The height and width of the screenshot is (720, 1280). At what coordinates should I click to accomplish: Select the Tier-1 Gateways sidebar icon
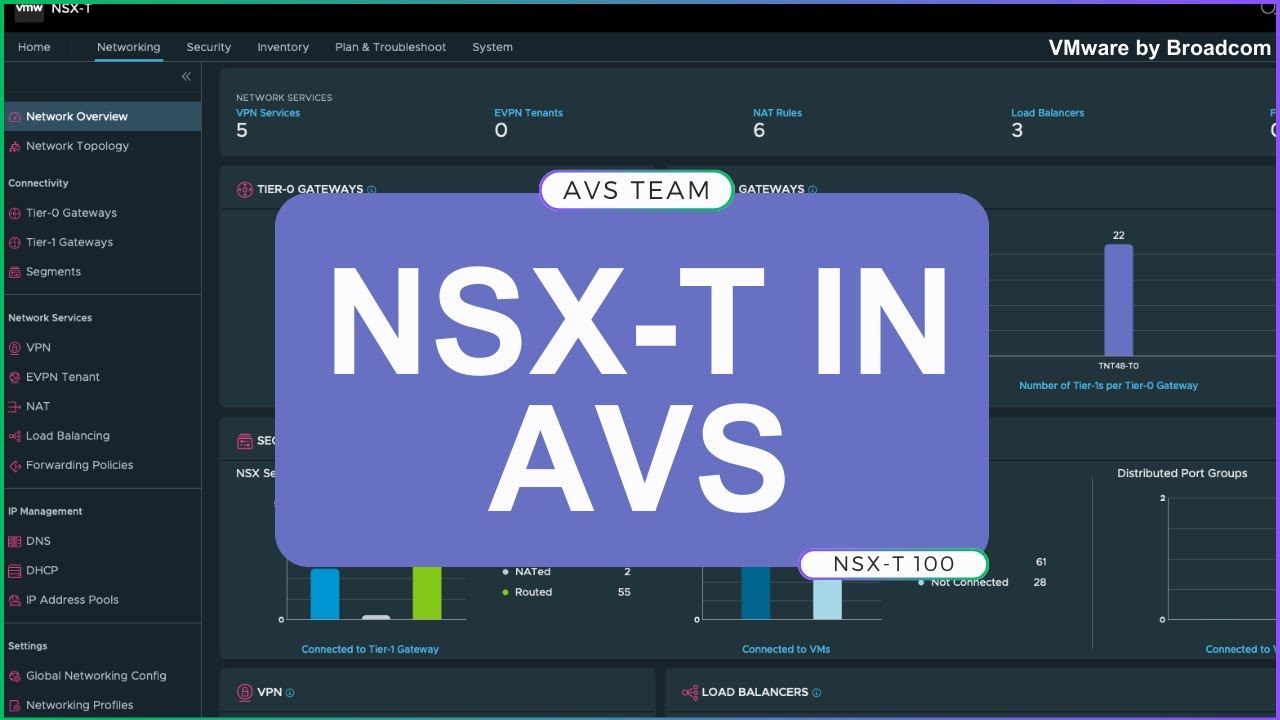tap(15, 242)
